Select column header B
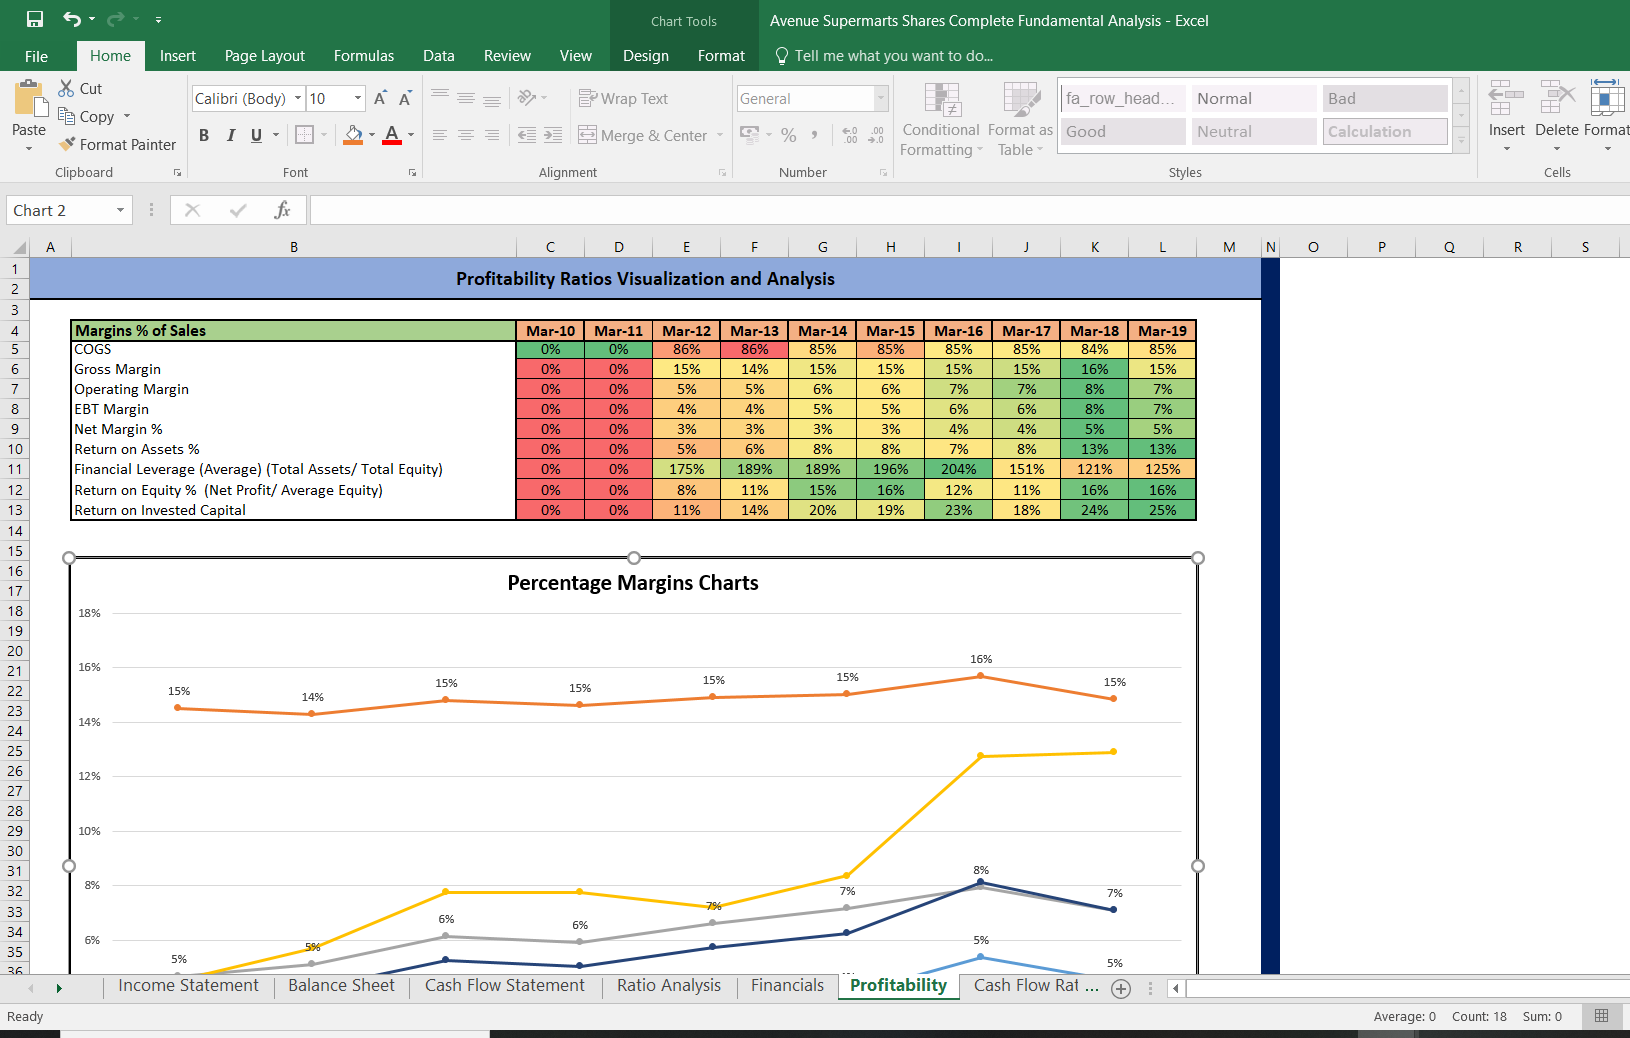This screenshot has width=1630, height=1038. [x=294, y=247]
